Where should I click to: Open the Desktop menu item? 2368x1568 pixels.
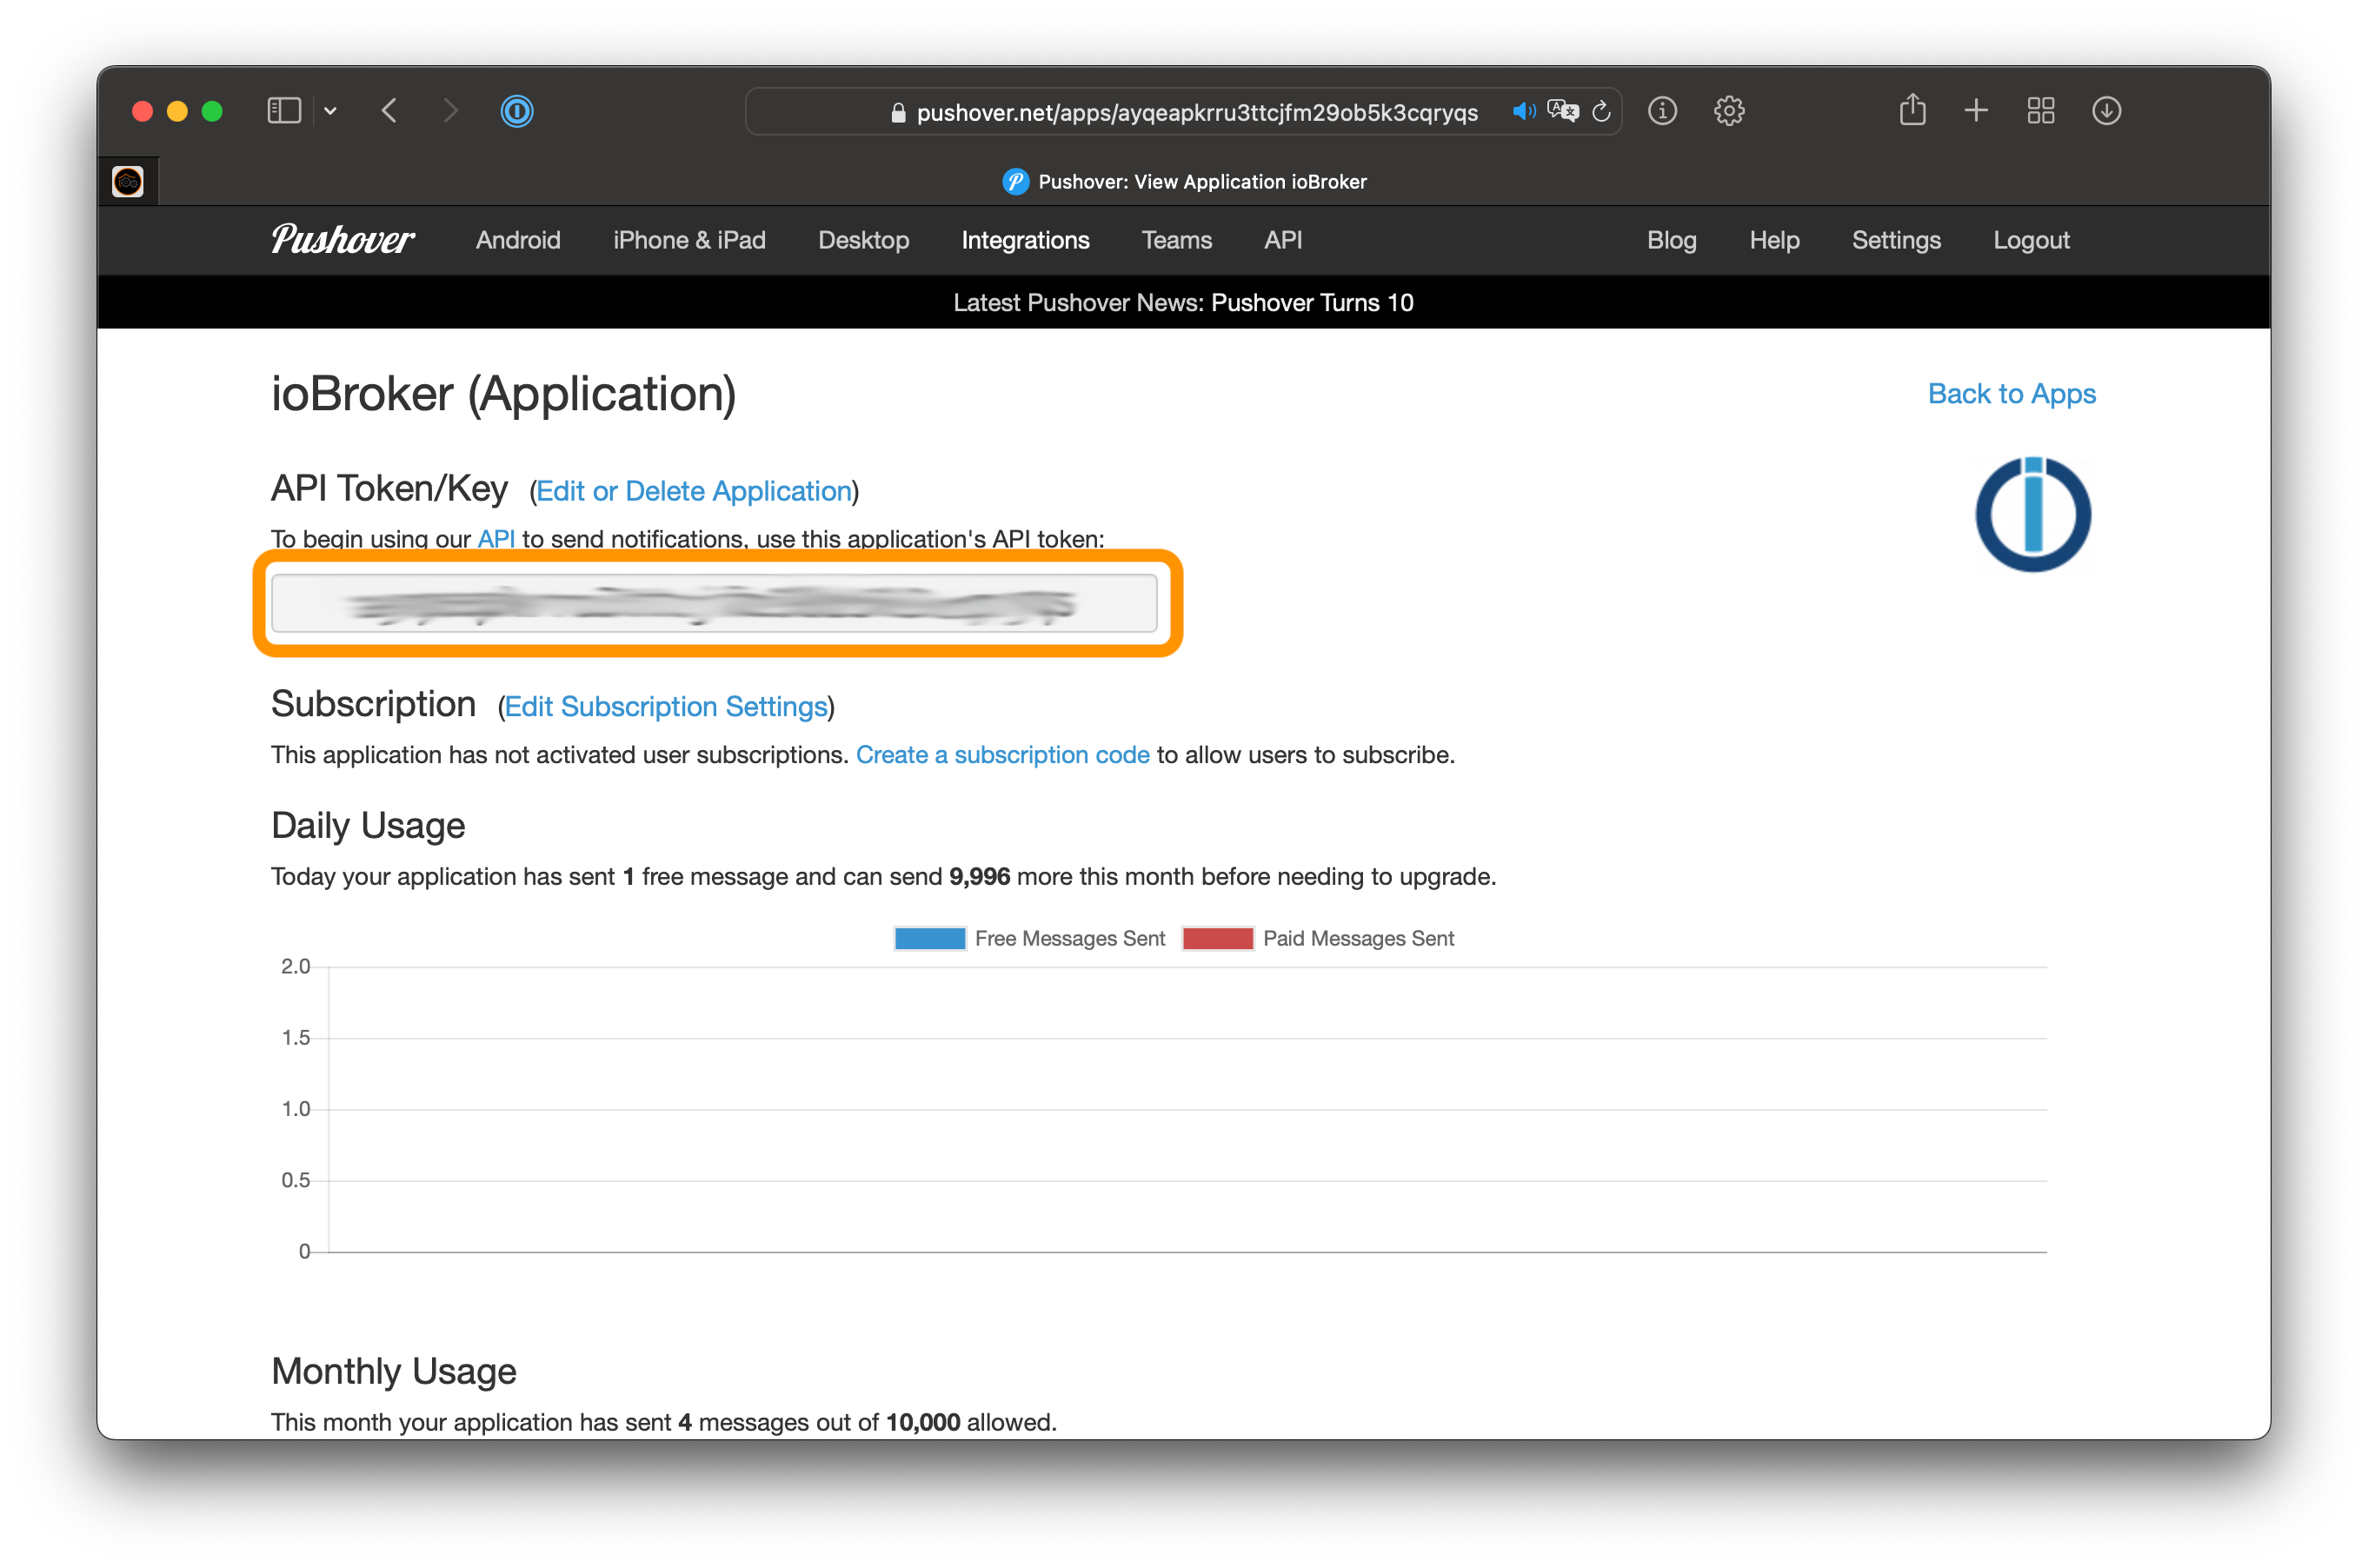coord(863,240)
